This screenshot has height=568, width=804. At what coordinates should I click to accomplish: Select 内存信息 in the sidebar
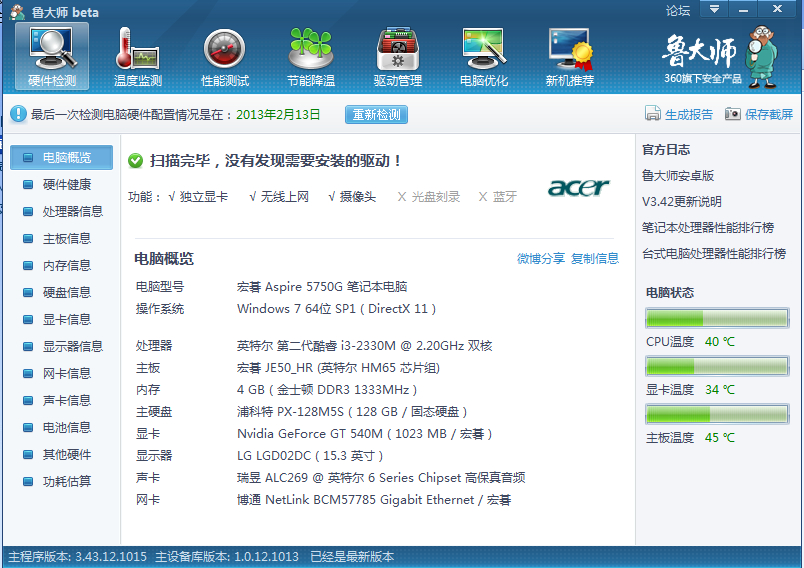(62, 266)
